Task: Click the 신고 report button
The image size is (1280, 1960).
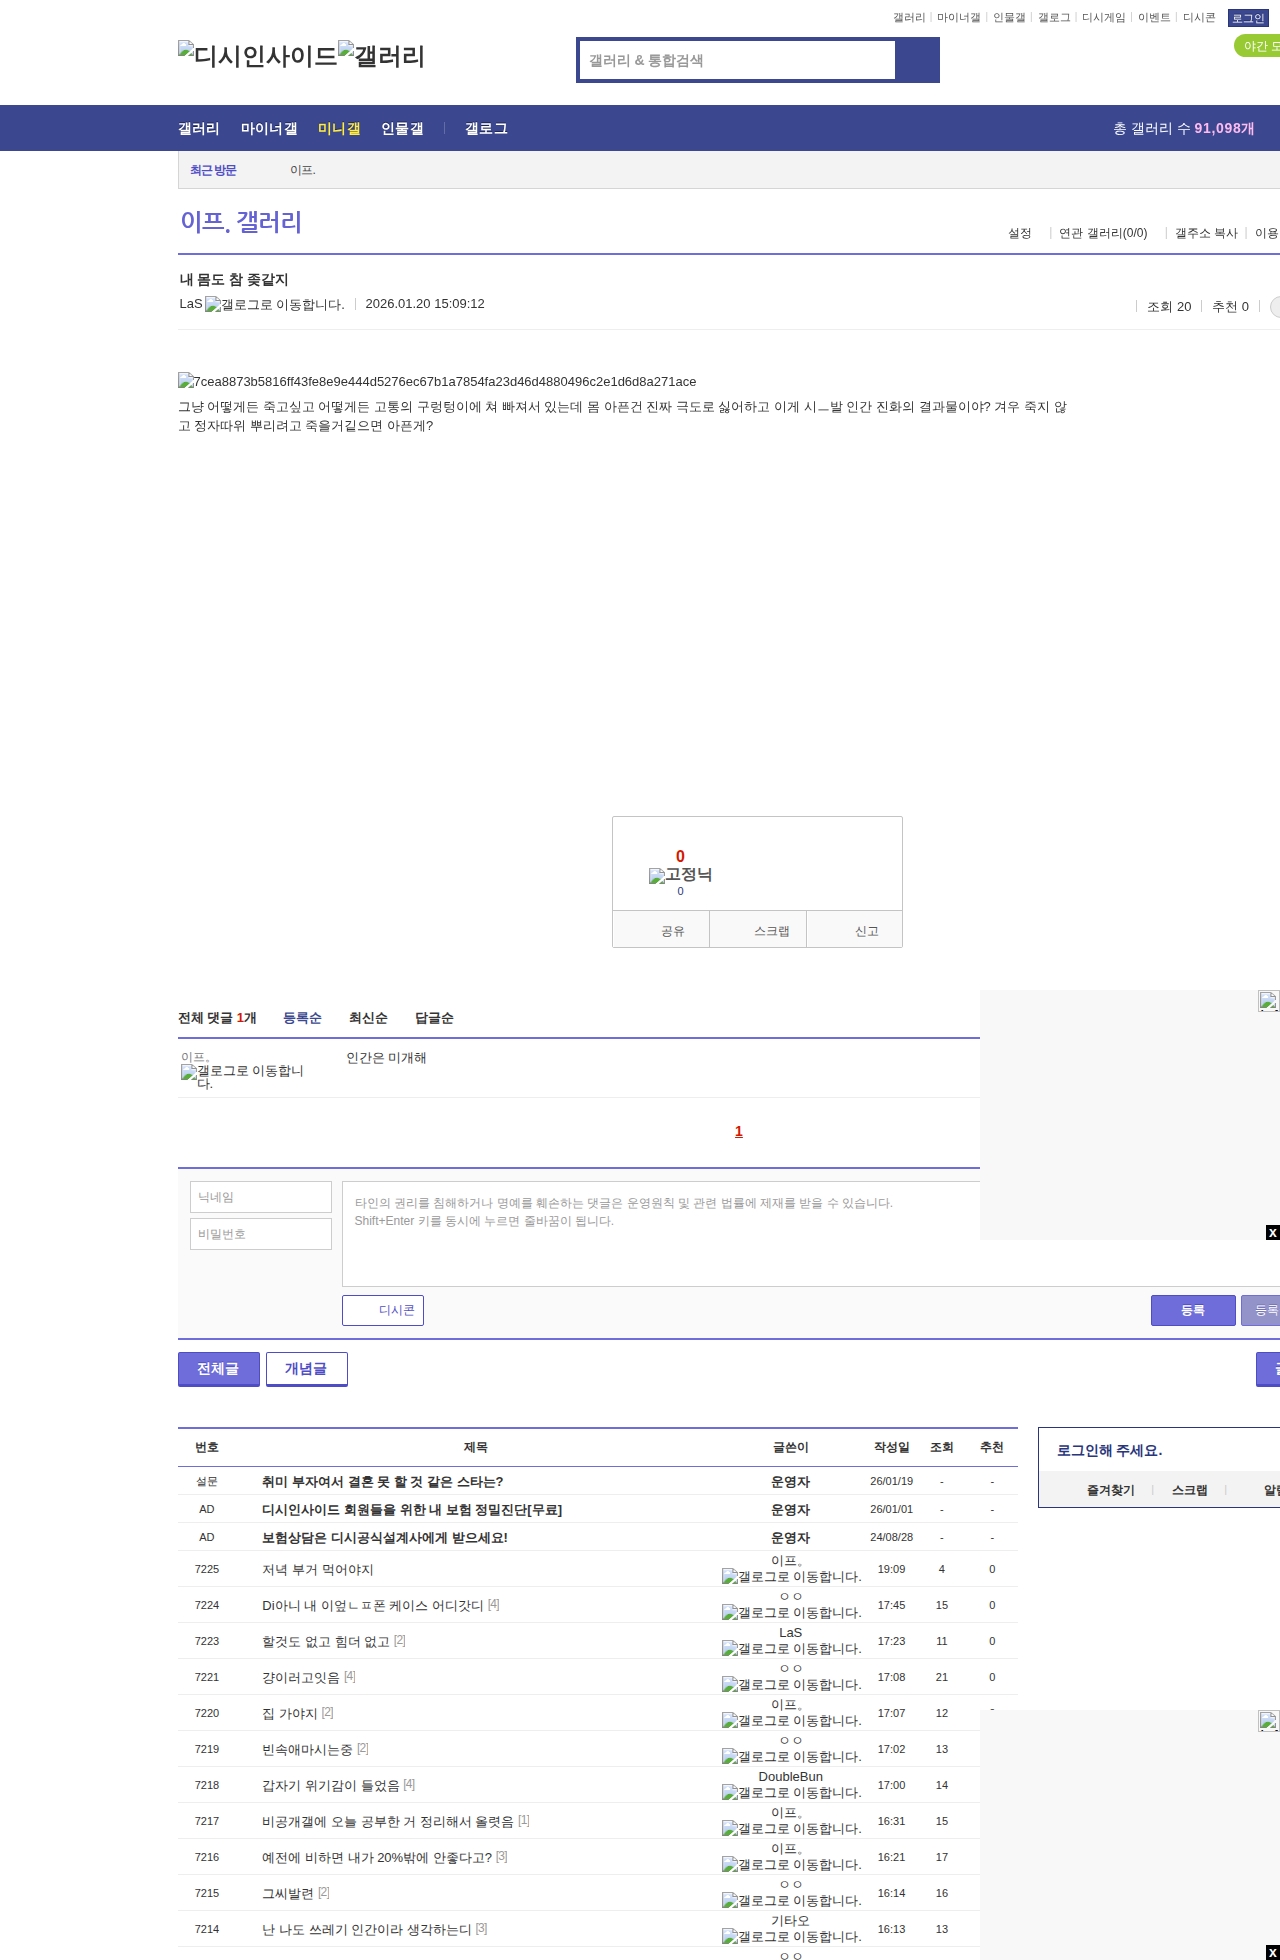Action: (x=866, y=930)
